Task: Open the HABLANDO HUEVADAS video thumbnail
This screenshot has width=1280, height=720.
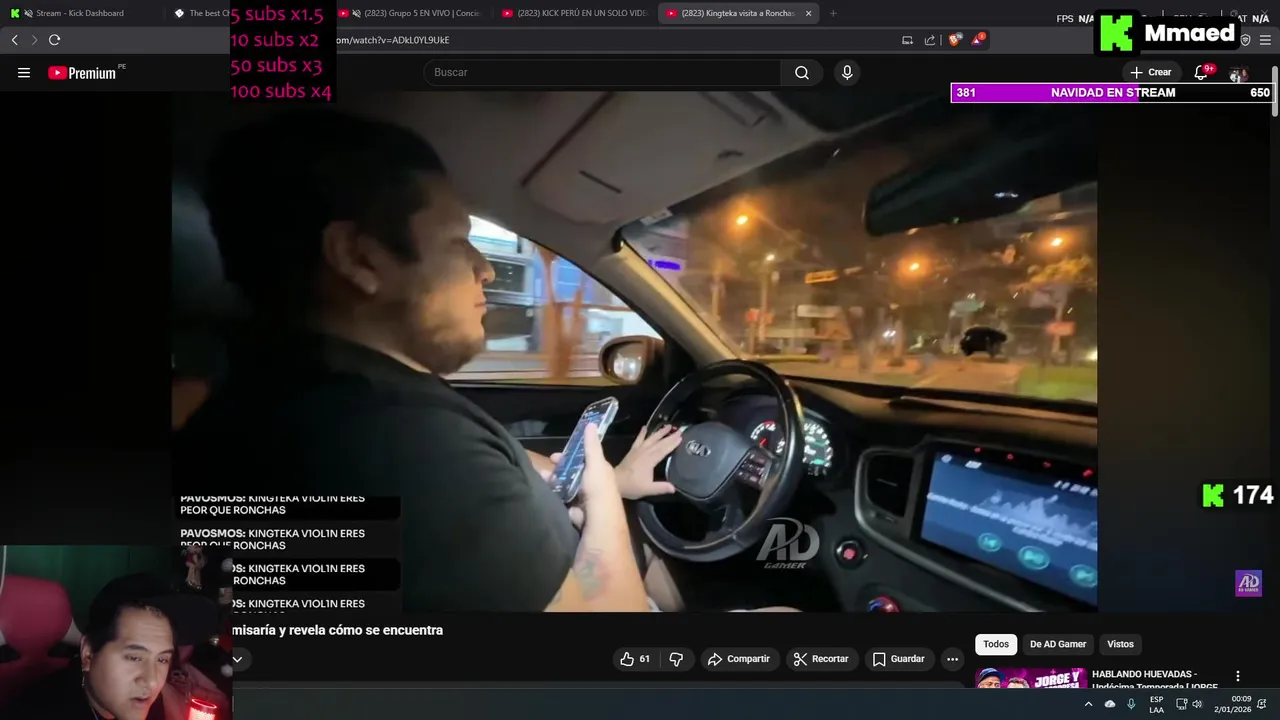Action: point(1031,678)
